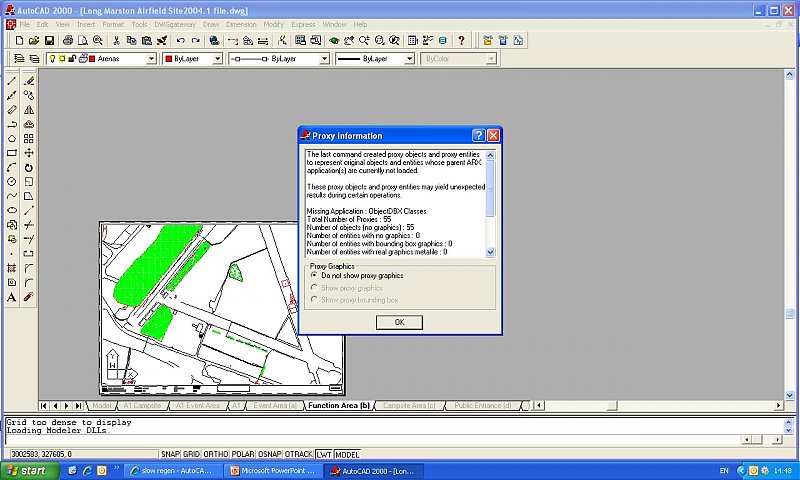
Task: Open the Arenas layer dropdown
Action: tap(151, 59)
